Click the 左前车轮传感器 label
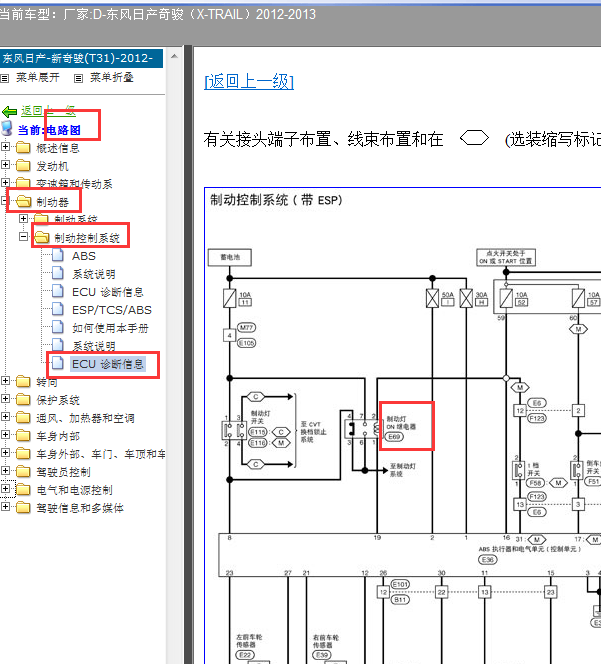This screenshot has width=601, height=664. [249, 641]
